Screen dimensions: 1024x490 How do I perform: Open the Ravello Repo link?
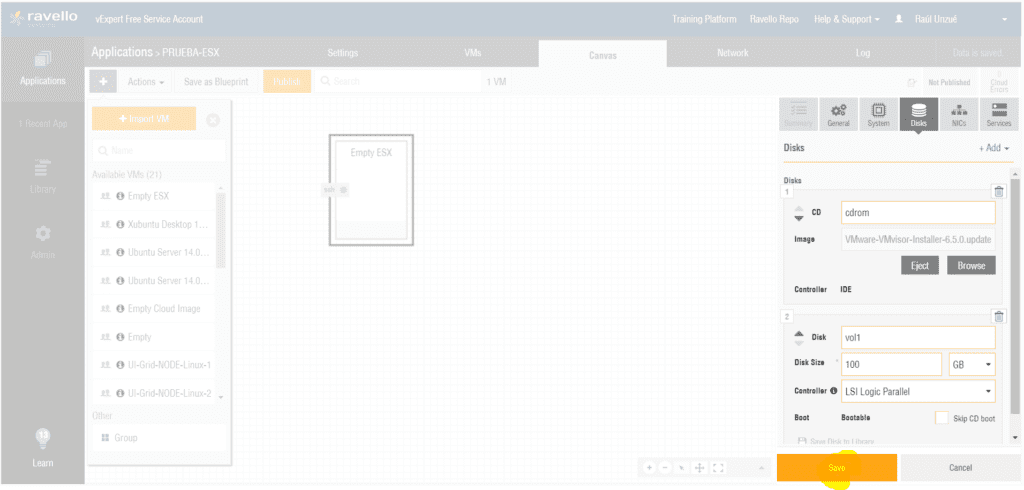(774, 19)
